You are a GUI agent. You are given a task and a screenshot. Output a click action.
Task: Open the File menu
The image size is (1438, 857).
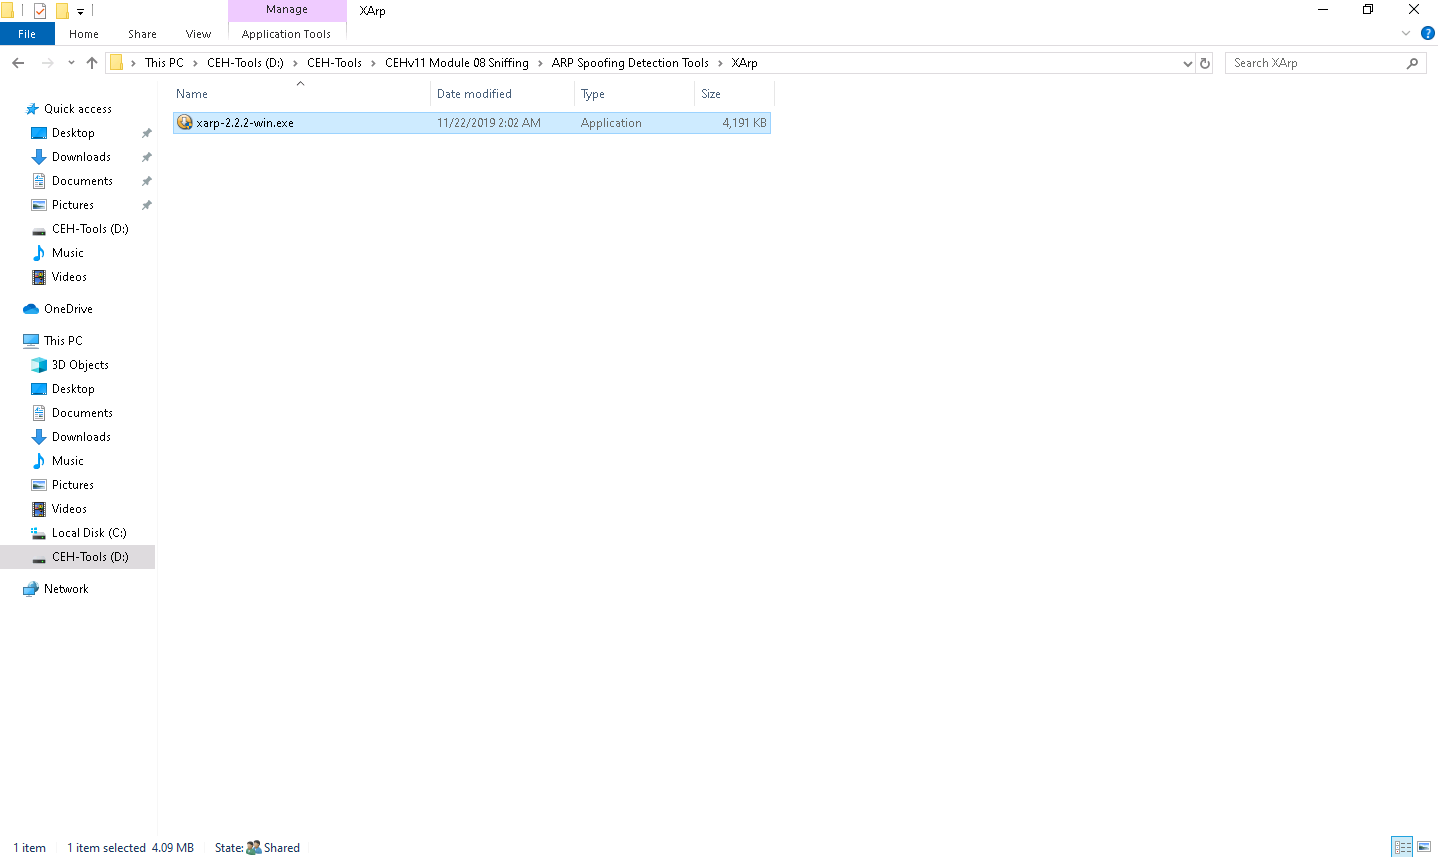pos(27,34)
